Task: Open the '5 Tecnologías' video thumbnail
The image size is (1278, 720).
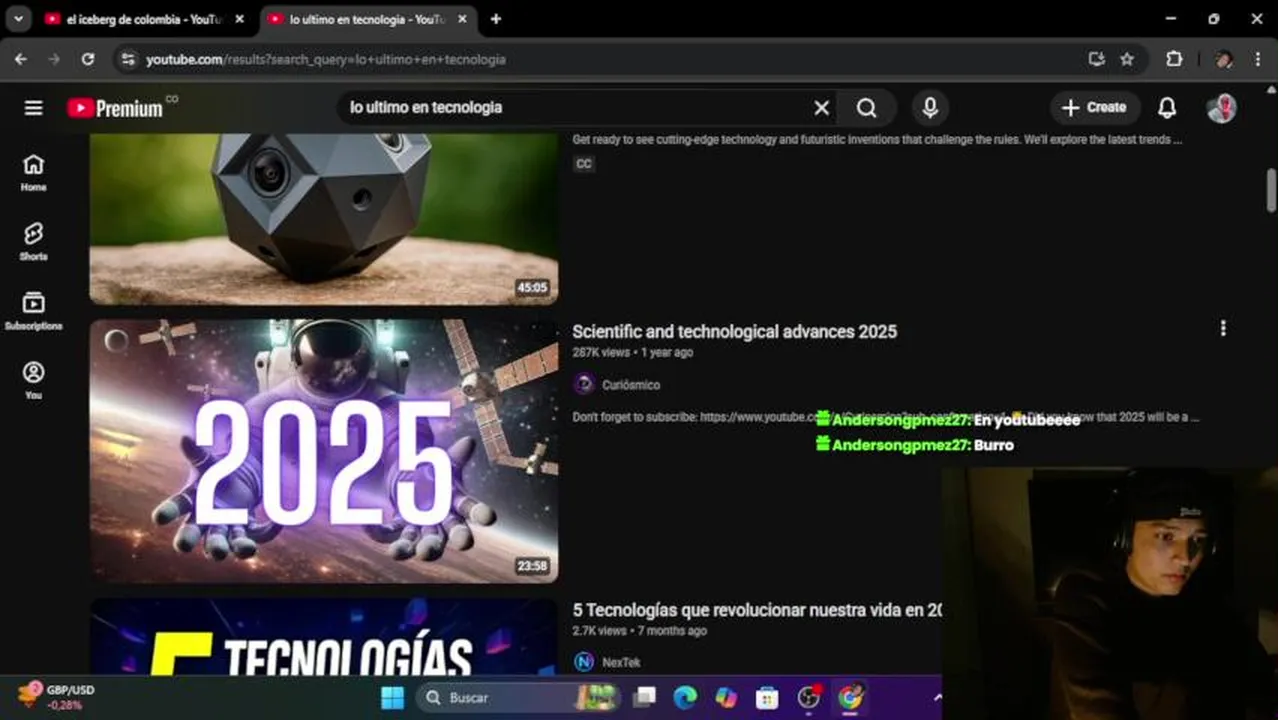Action: click(x=324, y=637)
